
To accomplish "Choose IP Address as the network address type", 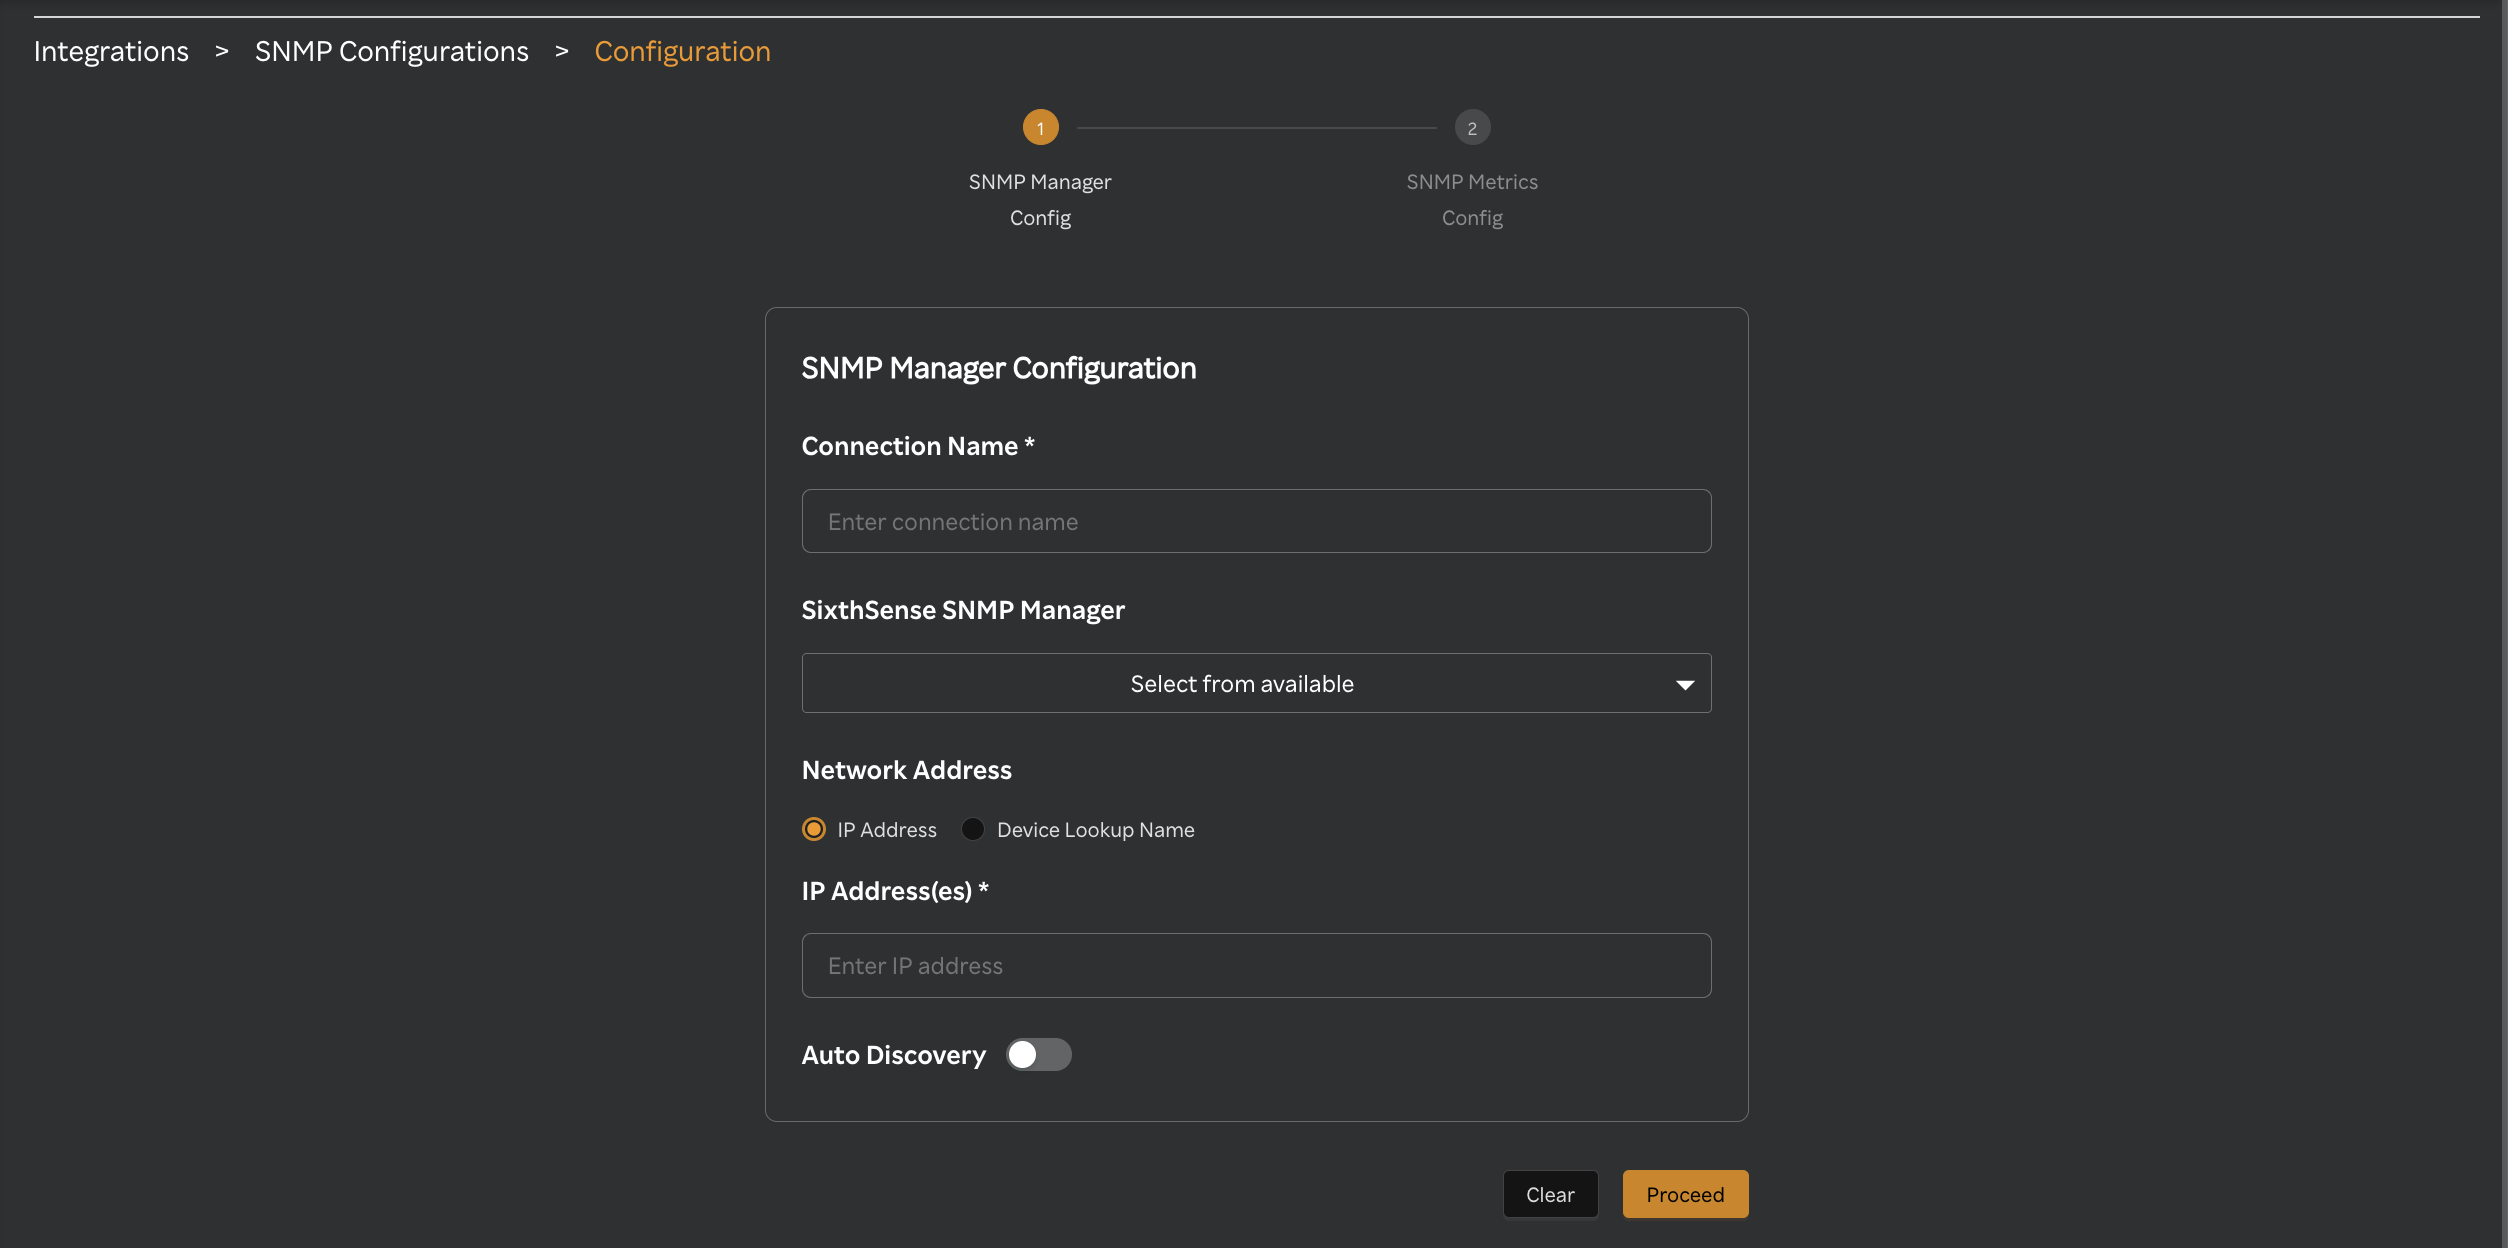I will click(x=813, y=829).
